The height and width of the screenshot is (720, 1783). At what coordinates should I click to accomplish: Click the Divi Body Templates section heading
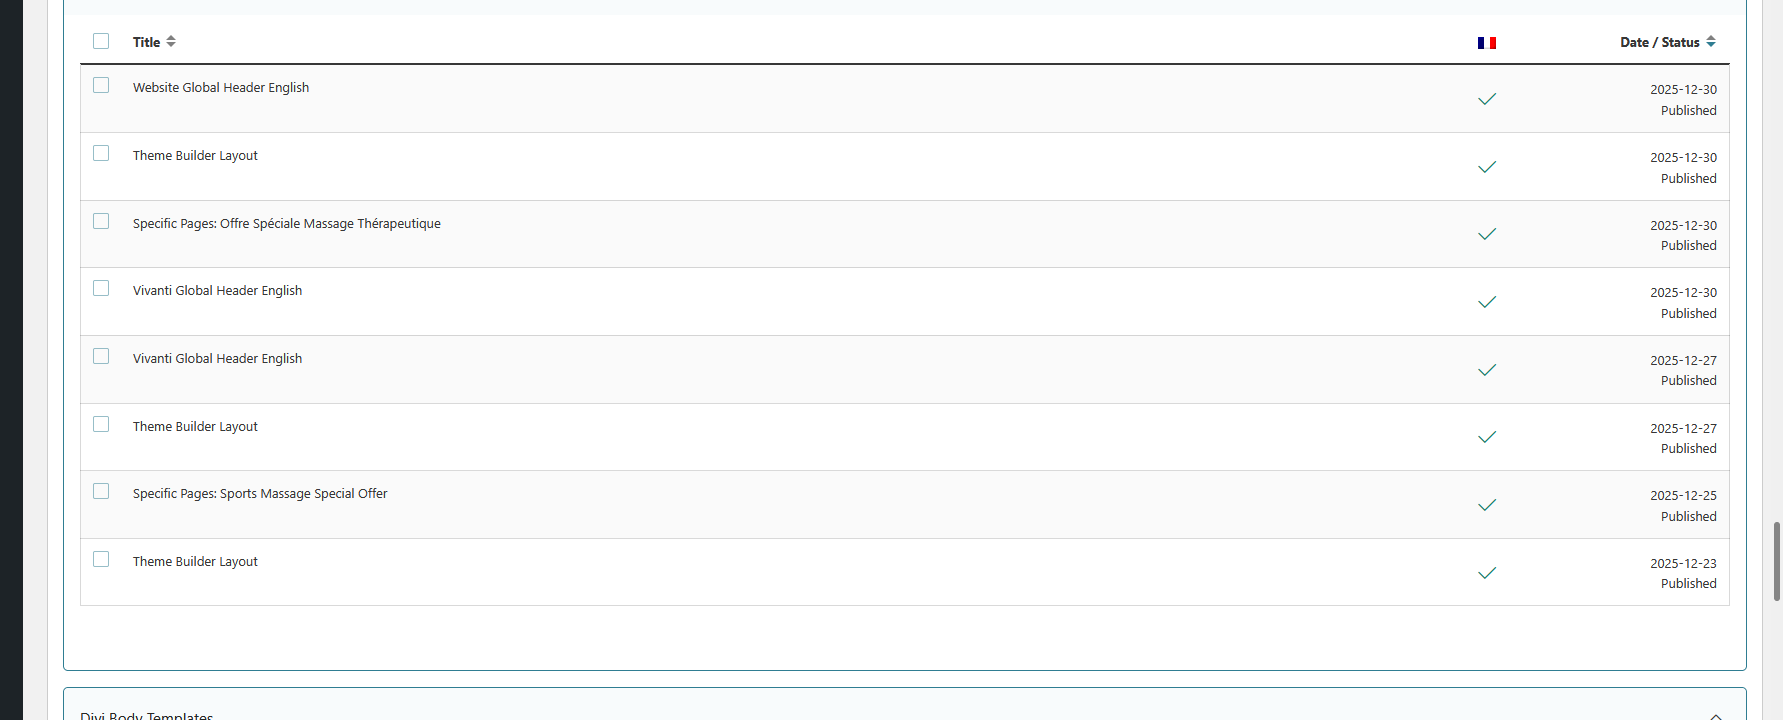point(147,715)
